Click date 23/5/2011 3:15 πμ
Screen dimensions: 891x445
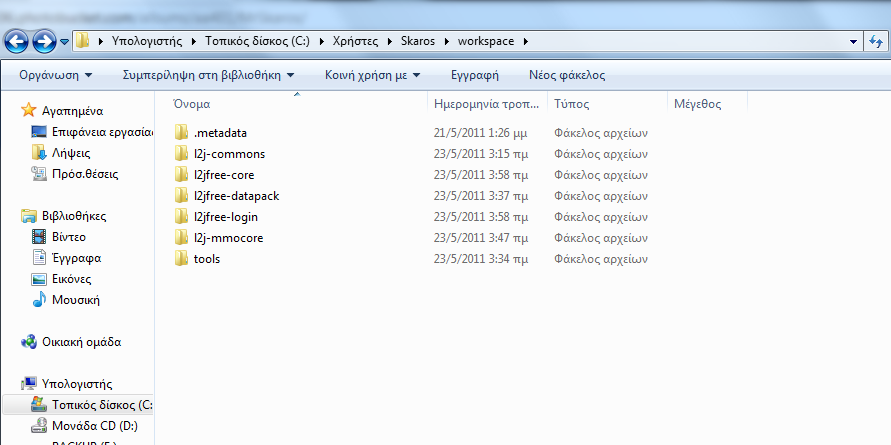[x=481, y=154]
